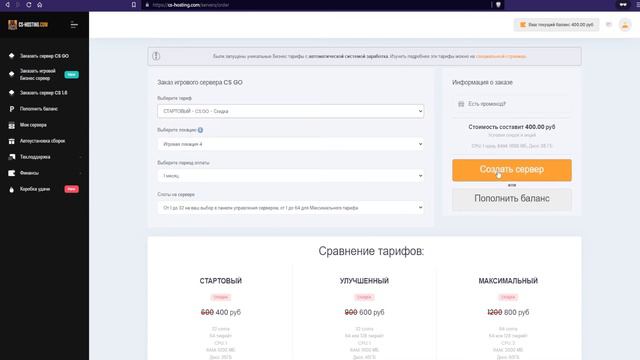Toggle the sidebar hamburger menu
640x360 pixels.
pos(74,25)
